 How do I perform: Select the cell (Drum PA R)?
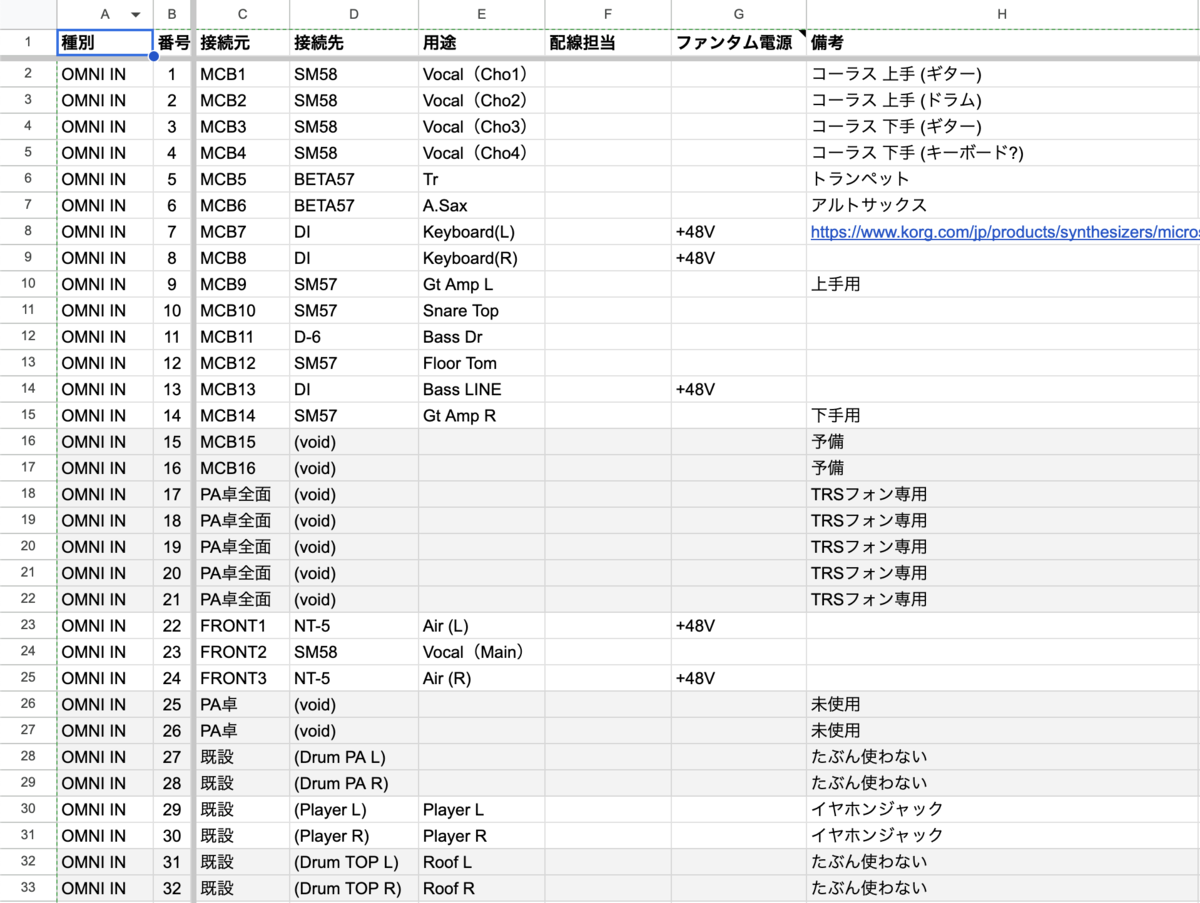point(354,783)
